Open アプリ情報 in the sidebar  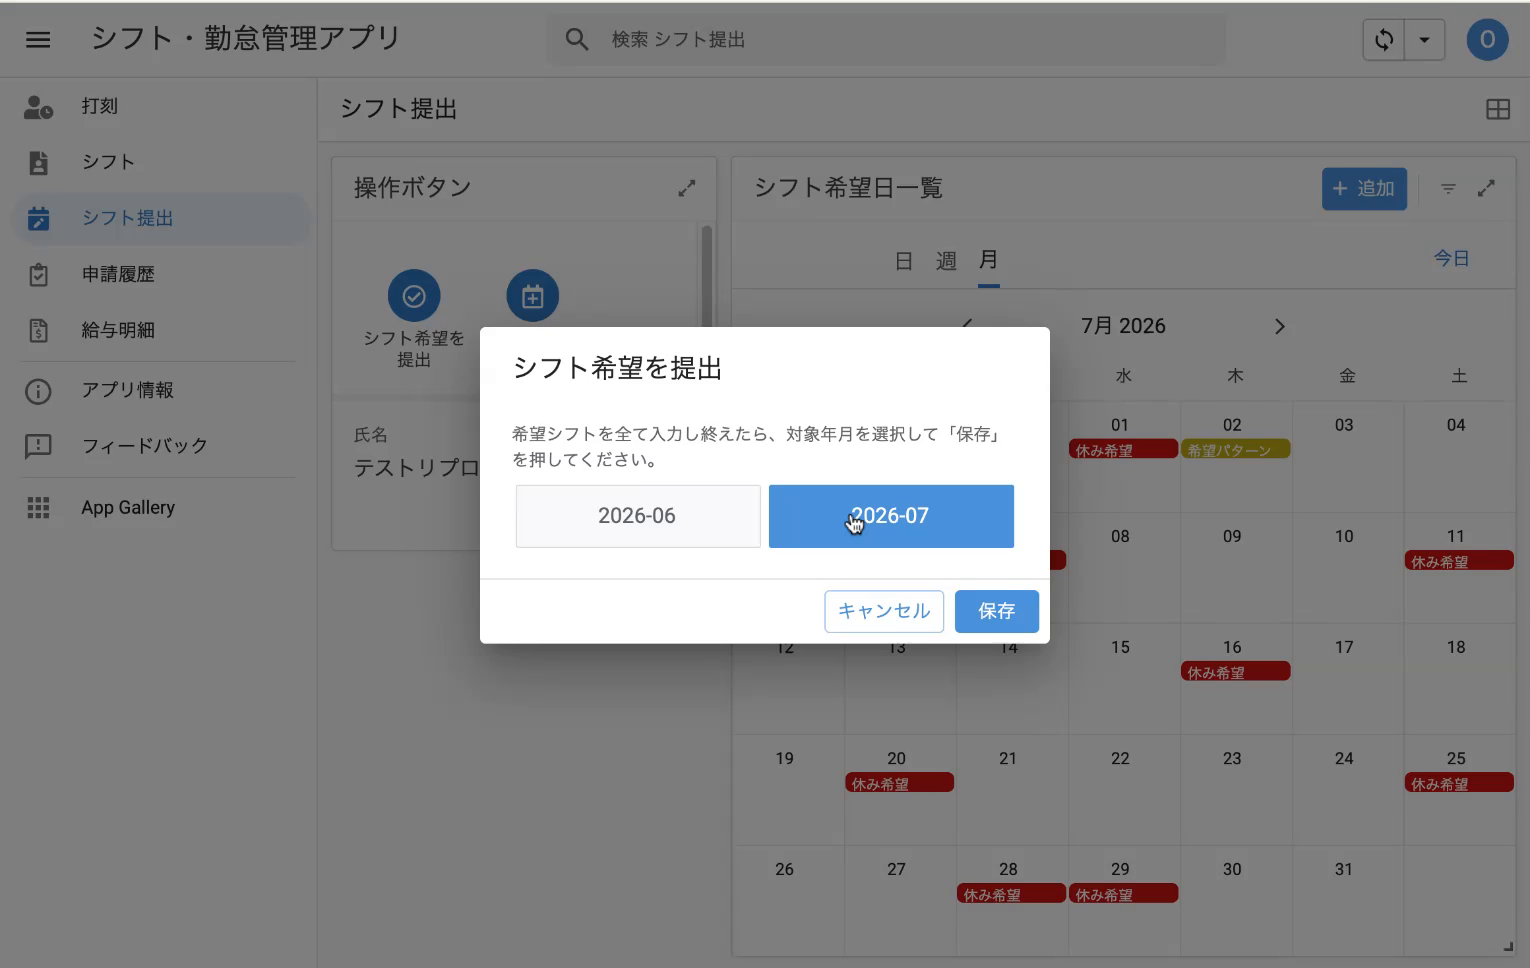pos(160,390)
